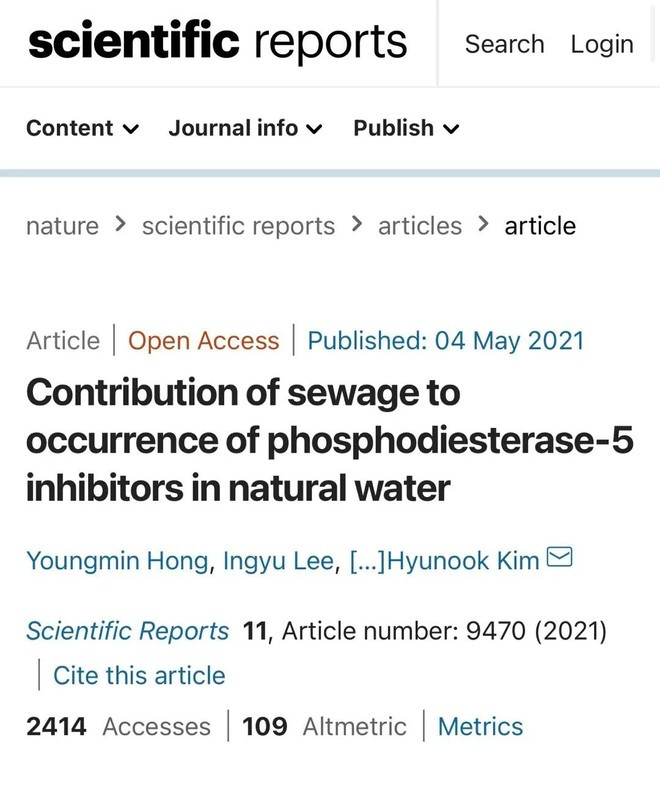Click the Published: 04 May 2021 date
The width and height of the screenshot is (660, 790).
click(x=445, y=341)
